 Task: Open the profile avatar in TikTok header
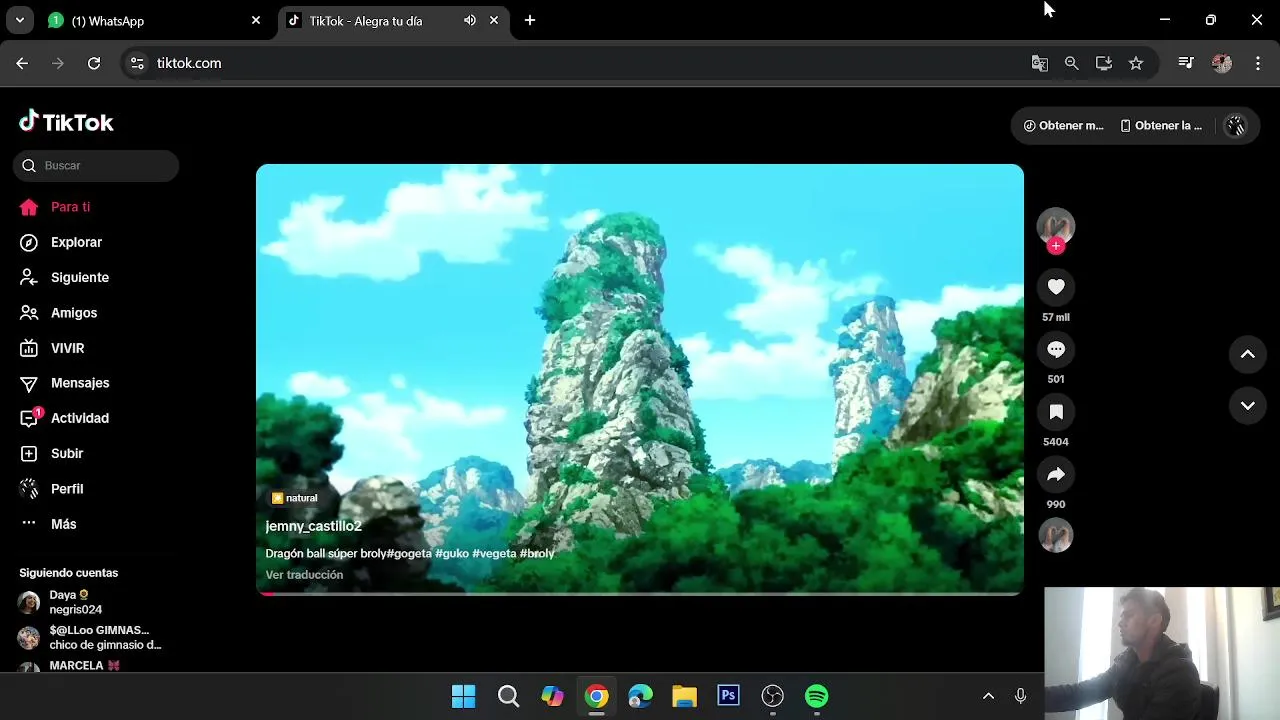tap(1236, 126)
